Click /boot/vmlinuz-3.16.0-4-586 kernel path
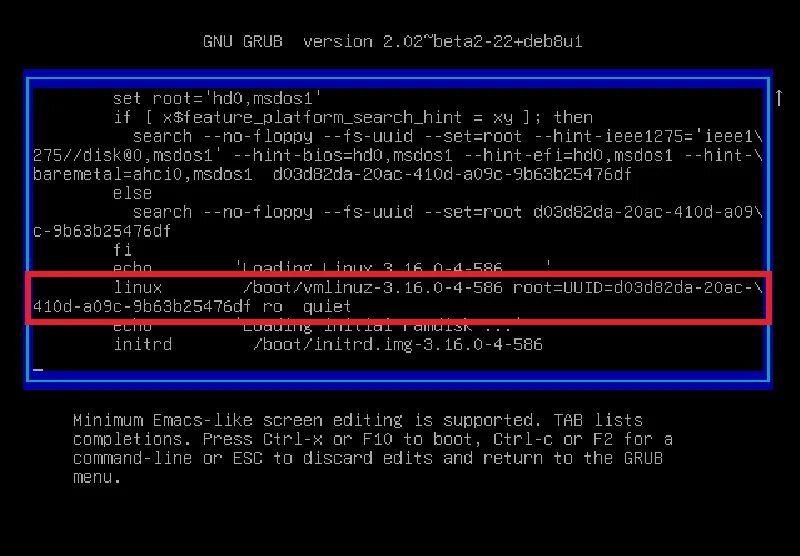Viewport: 800px width, 556px height. [372, 288]
